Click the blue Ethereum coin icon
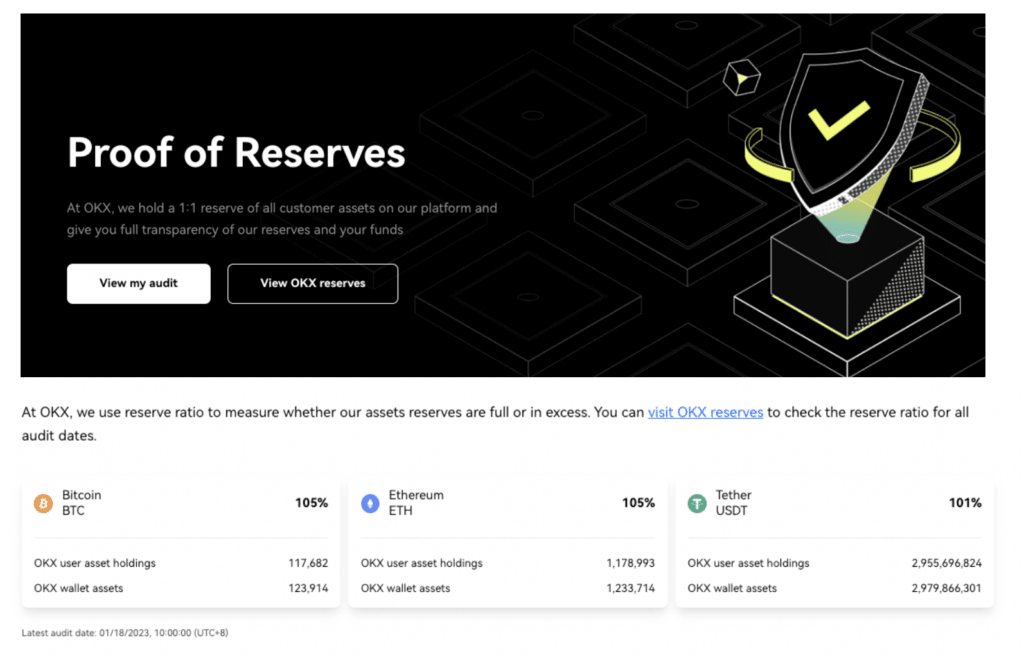The width and height of the screenshot is (1024, 667). click(370, 503)
